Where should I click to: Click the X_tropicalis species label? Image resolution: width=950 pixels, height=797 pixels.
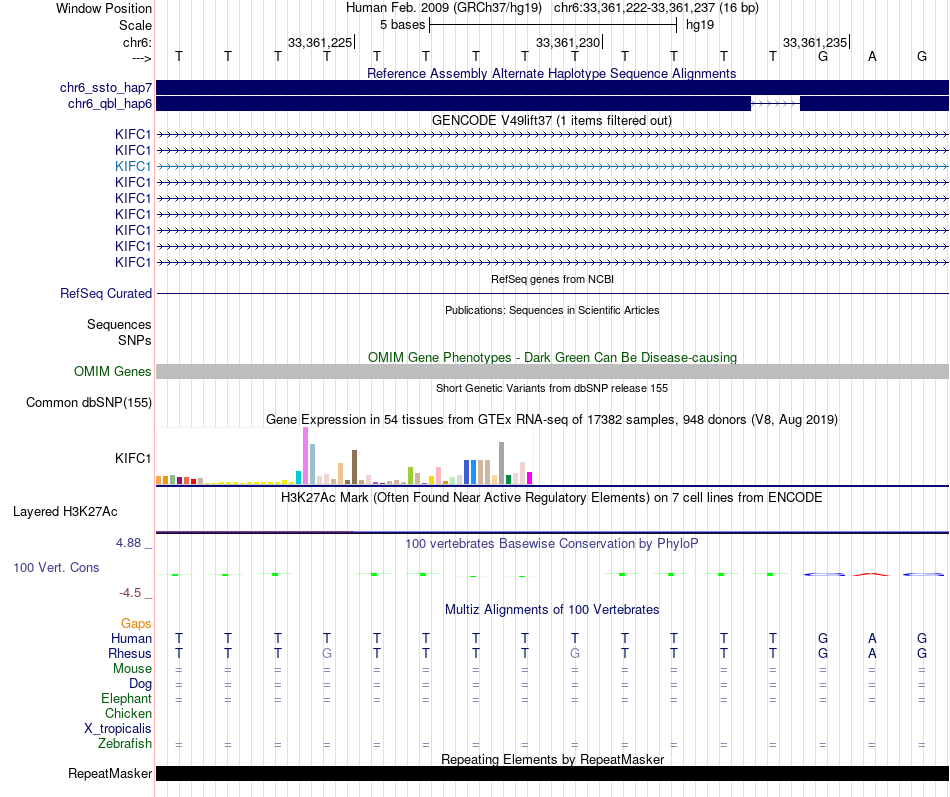118,729
